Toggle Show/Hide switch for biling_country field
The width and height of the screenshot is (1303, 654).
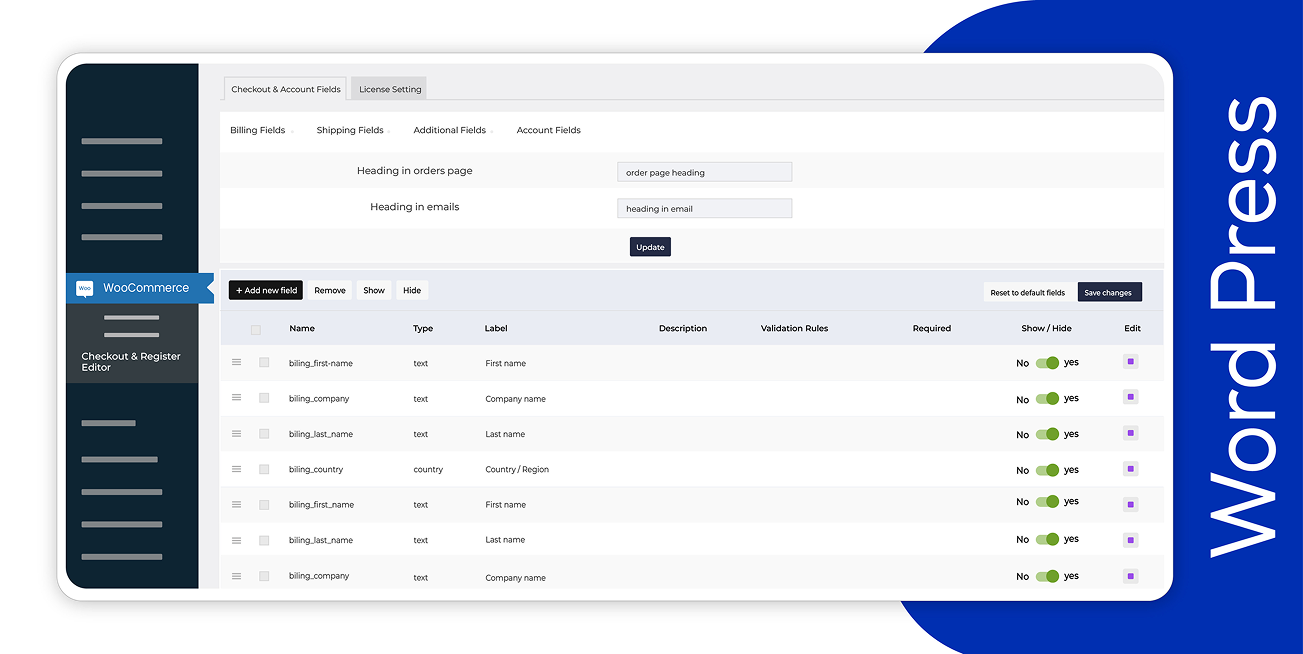(1047, 470)
